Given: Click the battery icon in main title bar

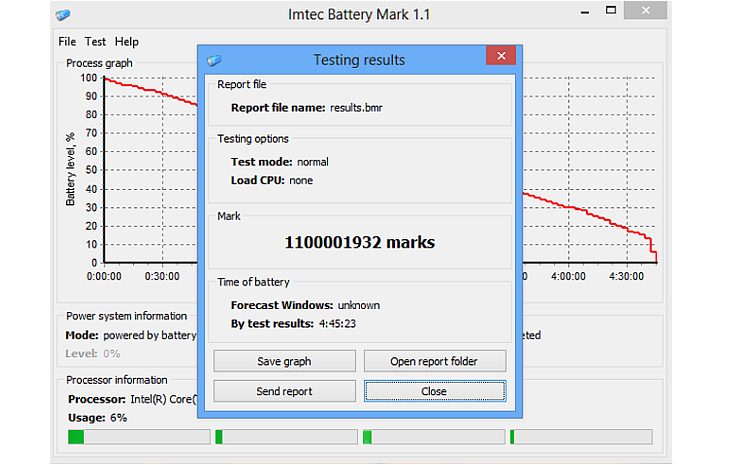Looking at the screenshot, I should coord(63,15).
